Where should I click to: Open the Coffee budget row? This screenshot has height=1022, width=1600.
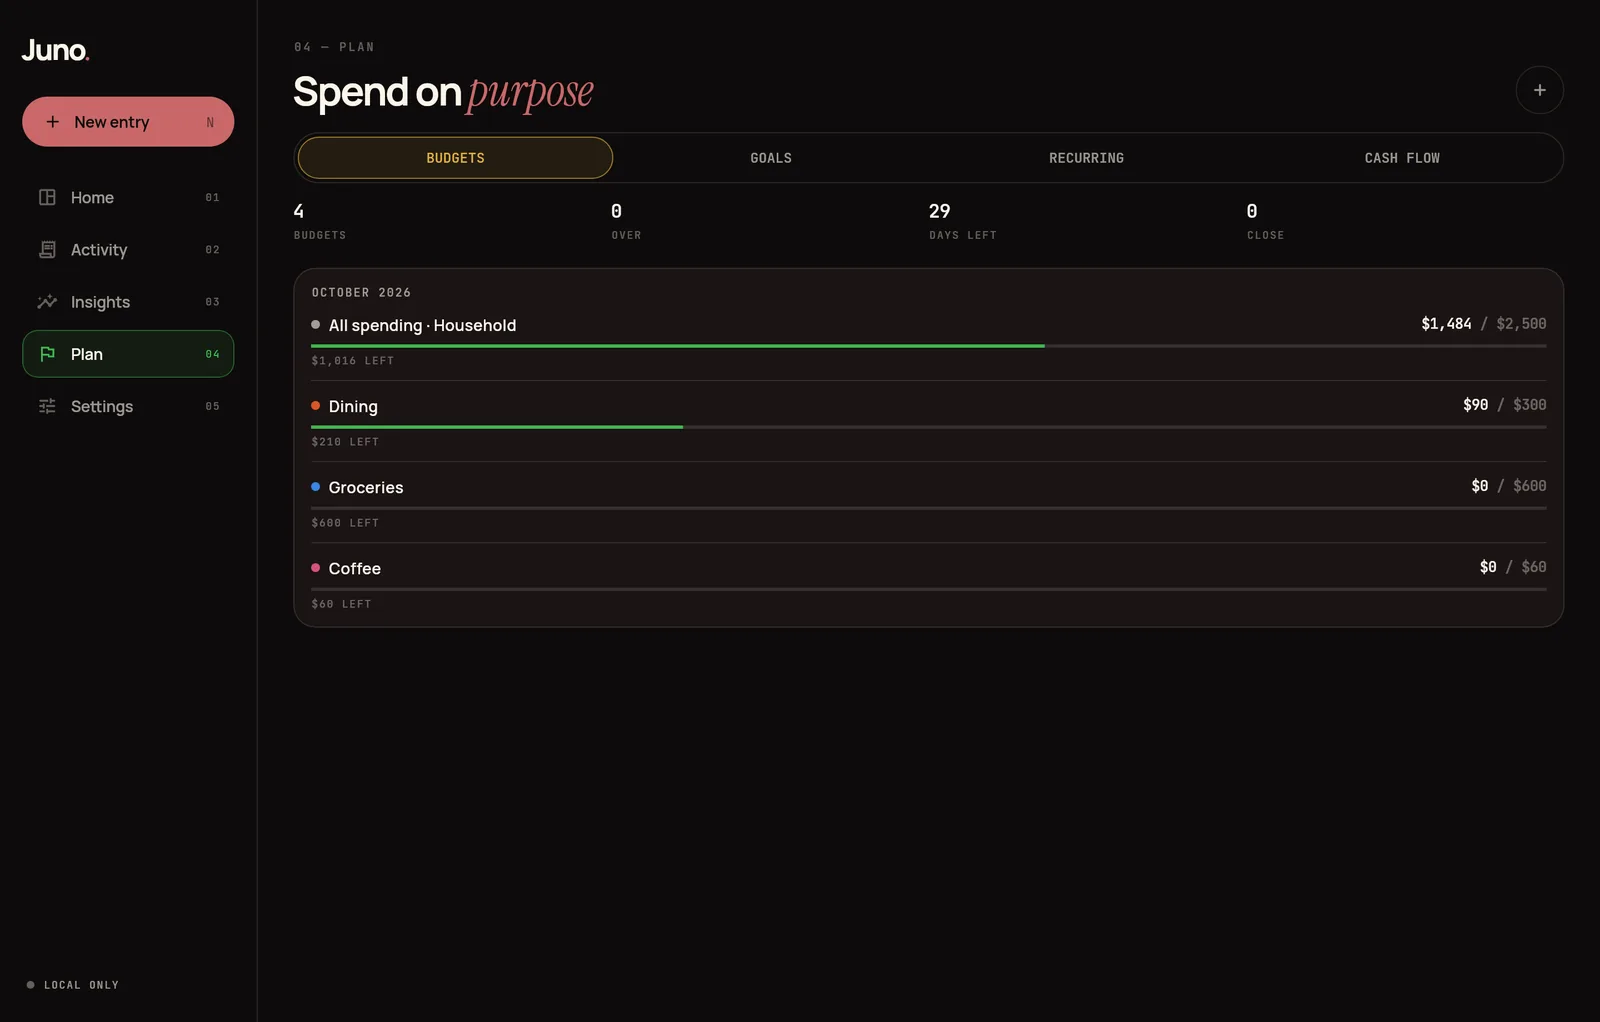coord(928,584)
